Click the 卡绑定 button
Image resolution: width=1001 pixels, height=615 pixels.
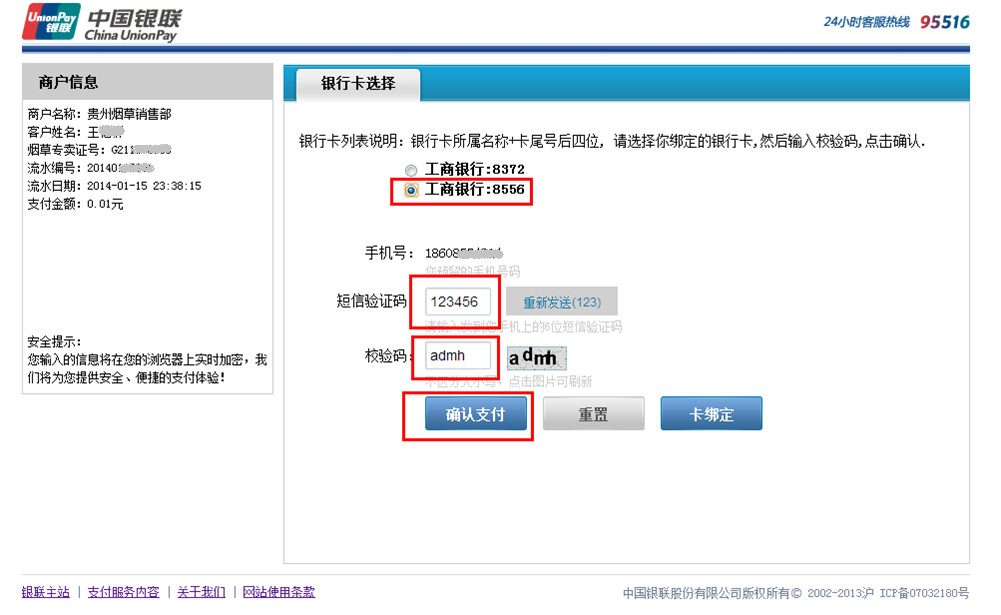711,414
